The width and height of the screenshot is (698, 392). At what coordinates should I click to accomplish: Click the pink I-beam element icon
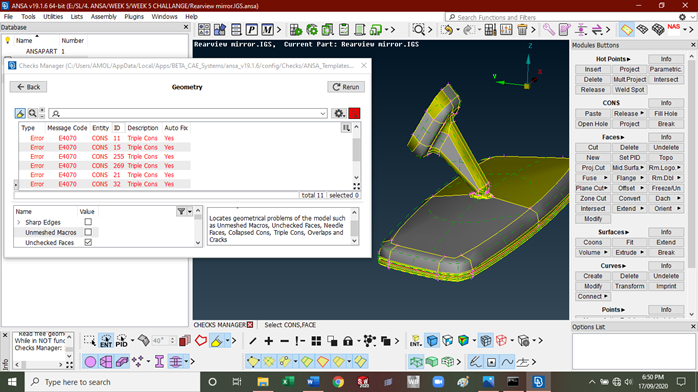(x=159, y=361)
